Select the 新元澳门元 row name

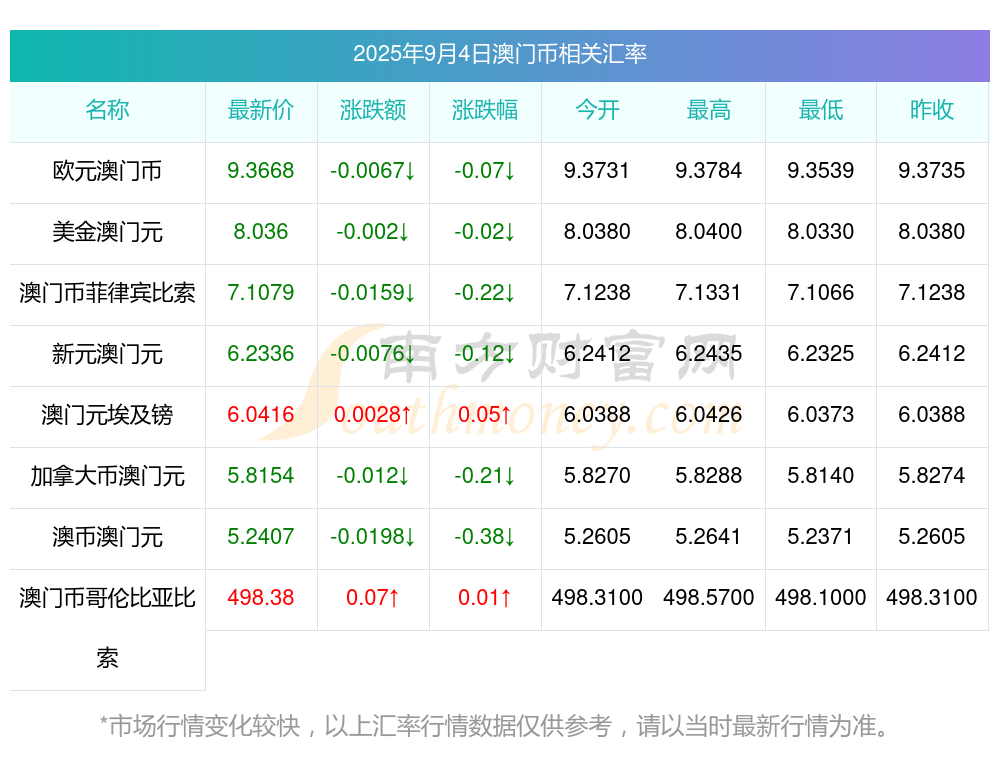click(107, 354)
